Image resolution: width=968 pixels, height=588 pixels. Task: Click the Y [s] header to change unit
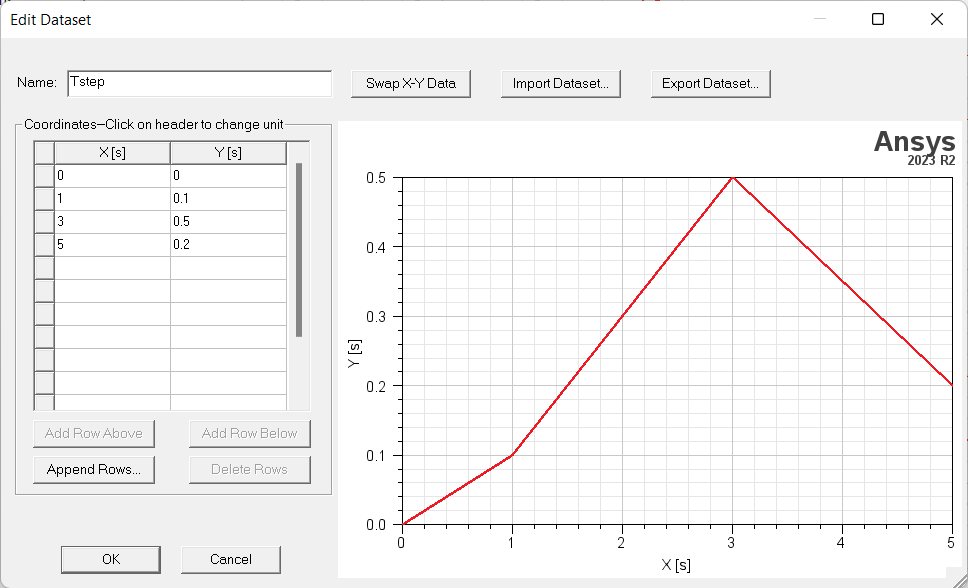[x=228, y=152]
